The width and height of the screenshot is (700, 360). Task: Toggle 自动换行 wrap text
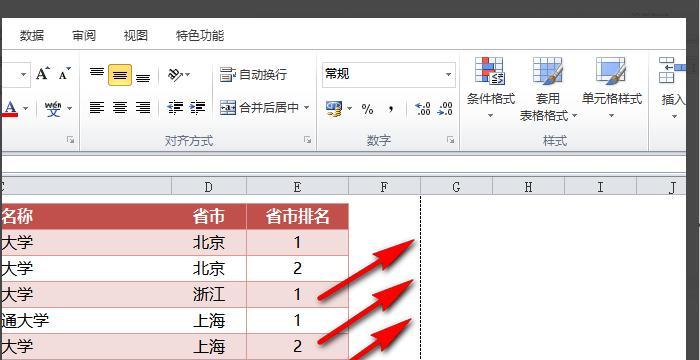[253, 74]
